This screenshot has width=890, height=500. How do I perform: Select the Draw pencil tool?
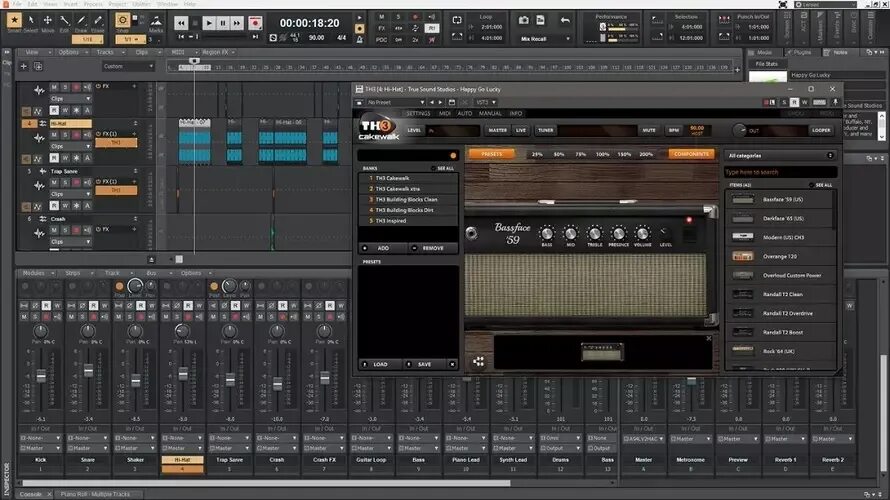coord(81,21)
